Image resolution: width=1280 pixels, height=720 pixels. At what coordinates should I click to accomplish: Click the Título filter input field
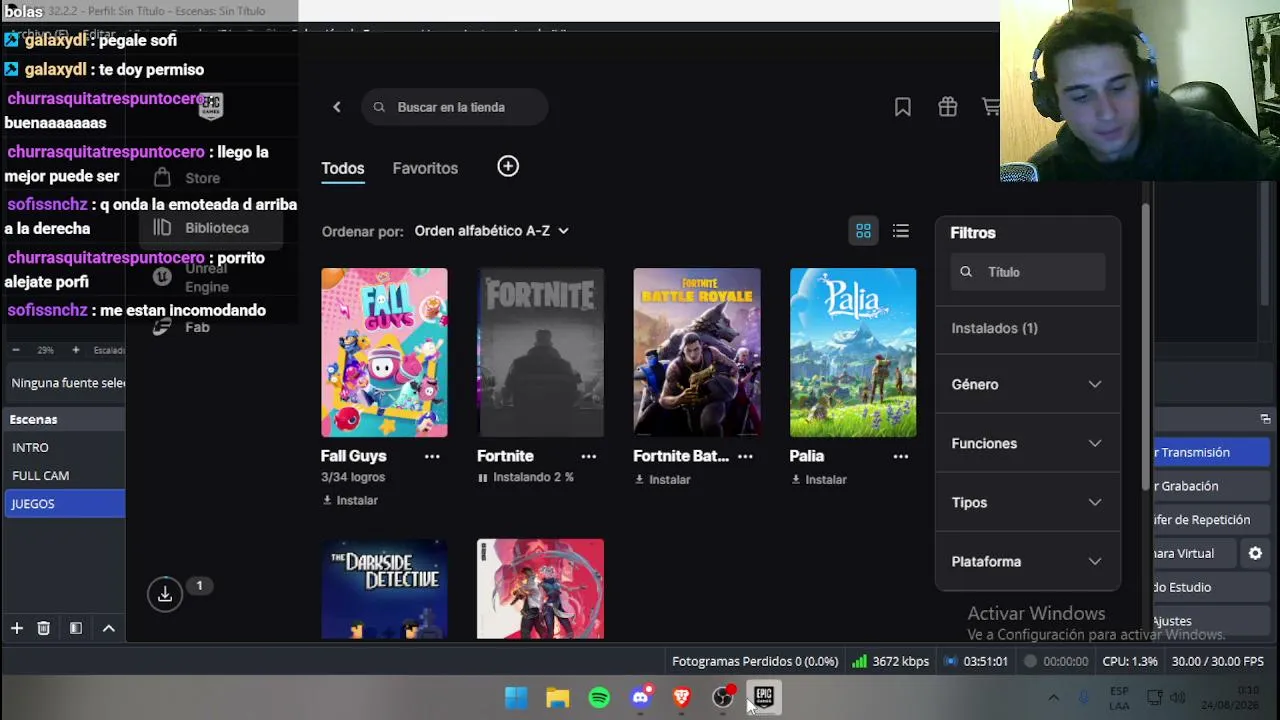pyautogui.click(x=1028, y=272)
